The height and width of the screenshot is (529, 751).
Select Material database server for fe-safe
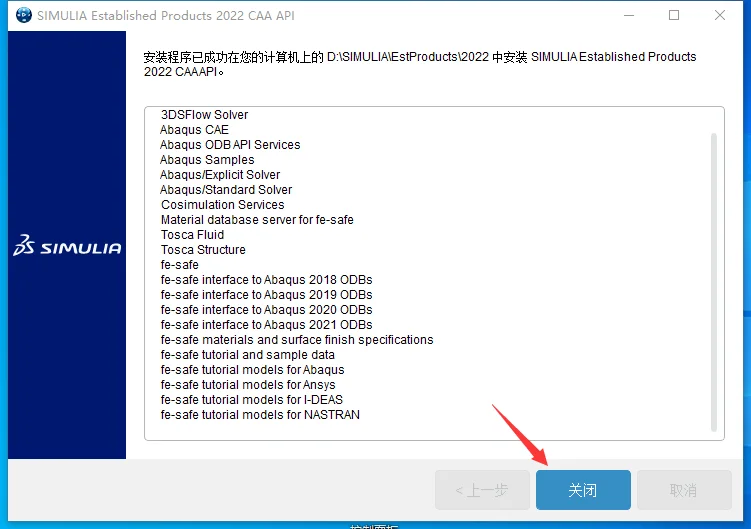point(257,220)
